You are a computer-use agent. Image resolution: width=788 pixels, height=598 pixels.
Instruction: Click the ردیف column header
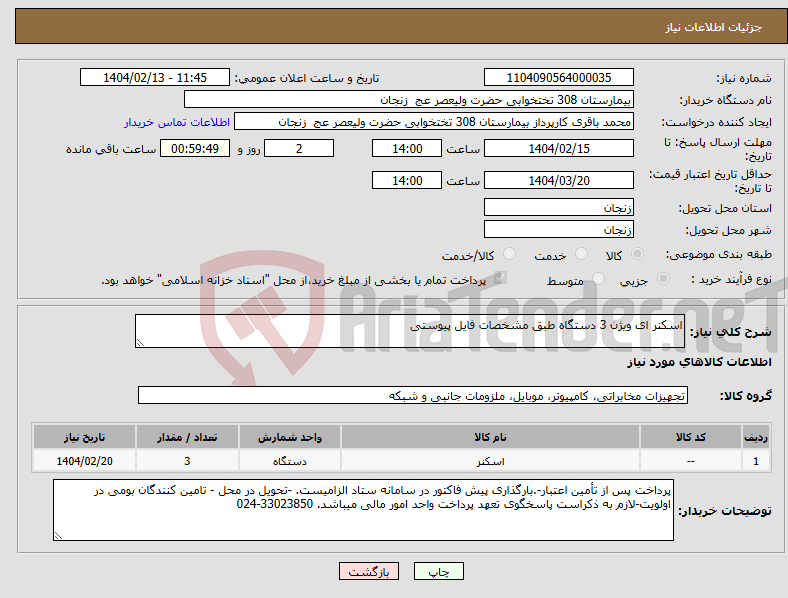(756, 437)
